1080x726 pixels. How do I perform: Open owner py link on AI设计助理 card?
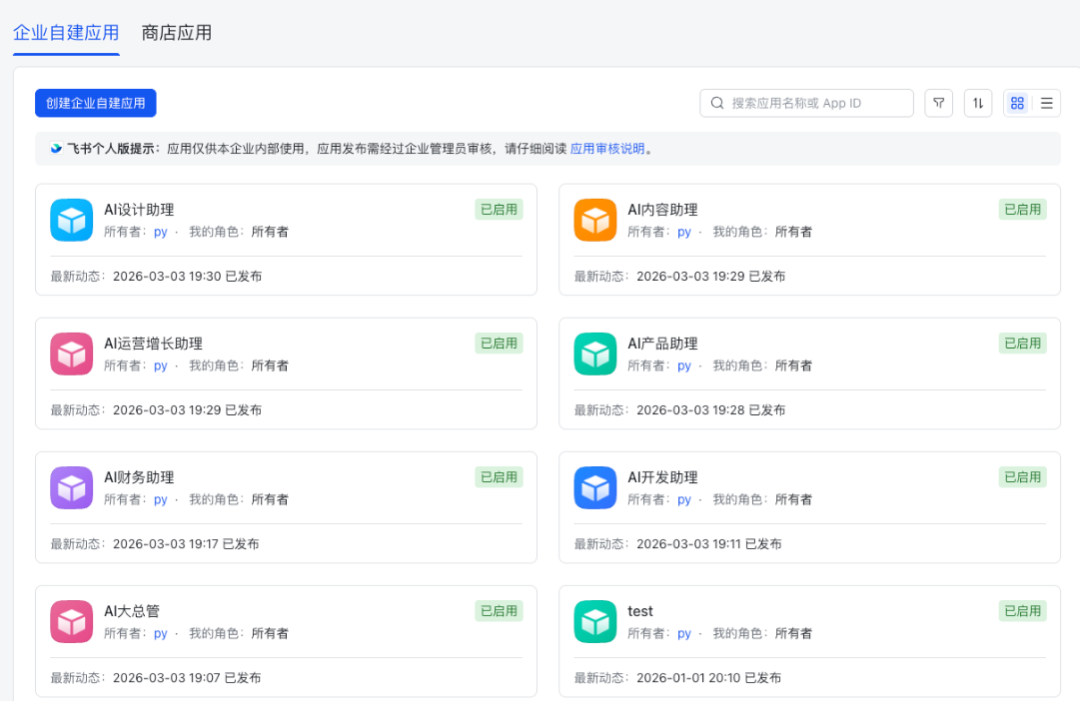click(160, 232)
